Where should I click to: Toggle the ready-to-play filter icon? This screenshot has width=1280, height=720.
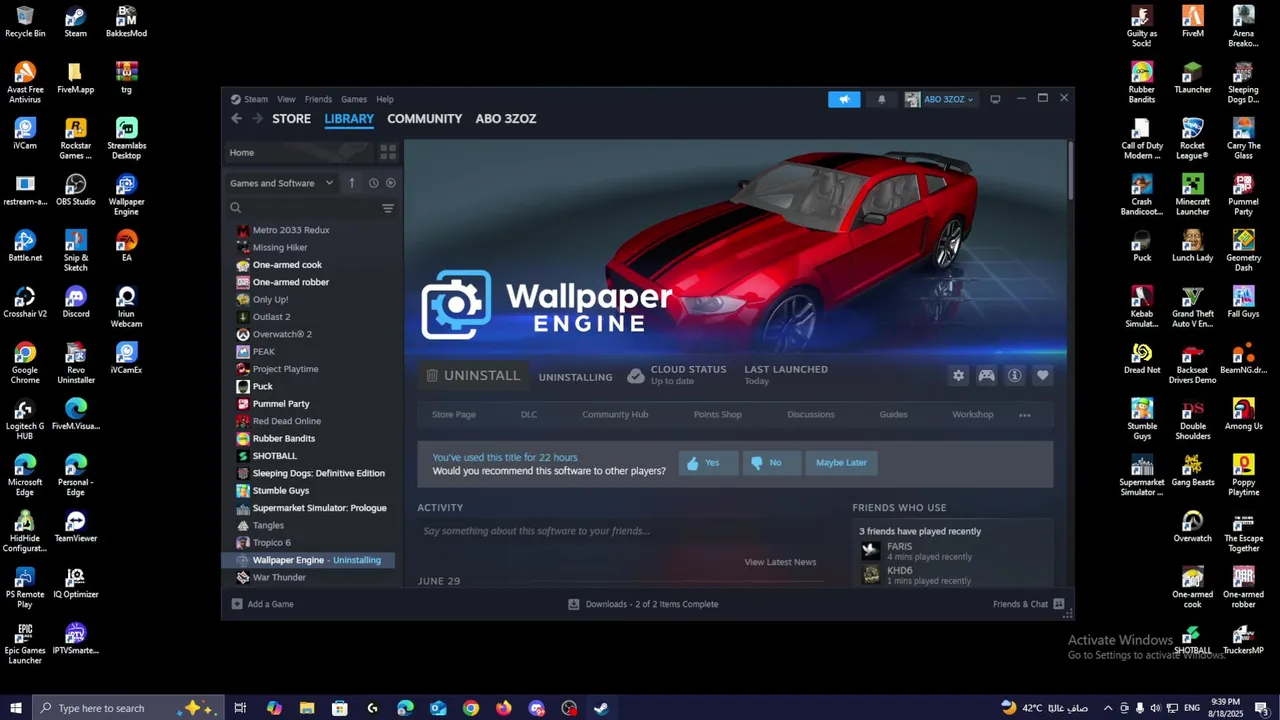pyautogui.click(x=391, y=183)
